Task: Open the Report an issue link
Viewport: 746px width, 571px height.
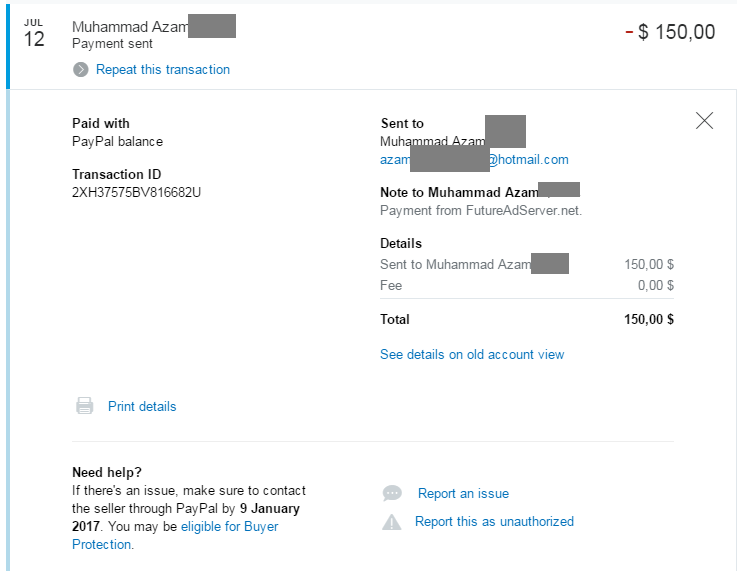Action: tap(463, 493)
